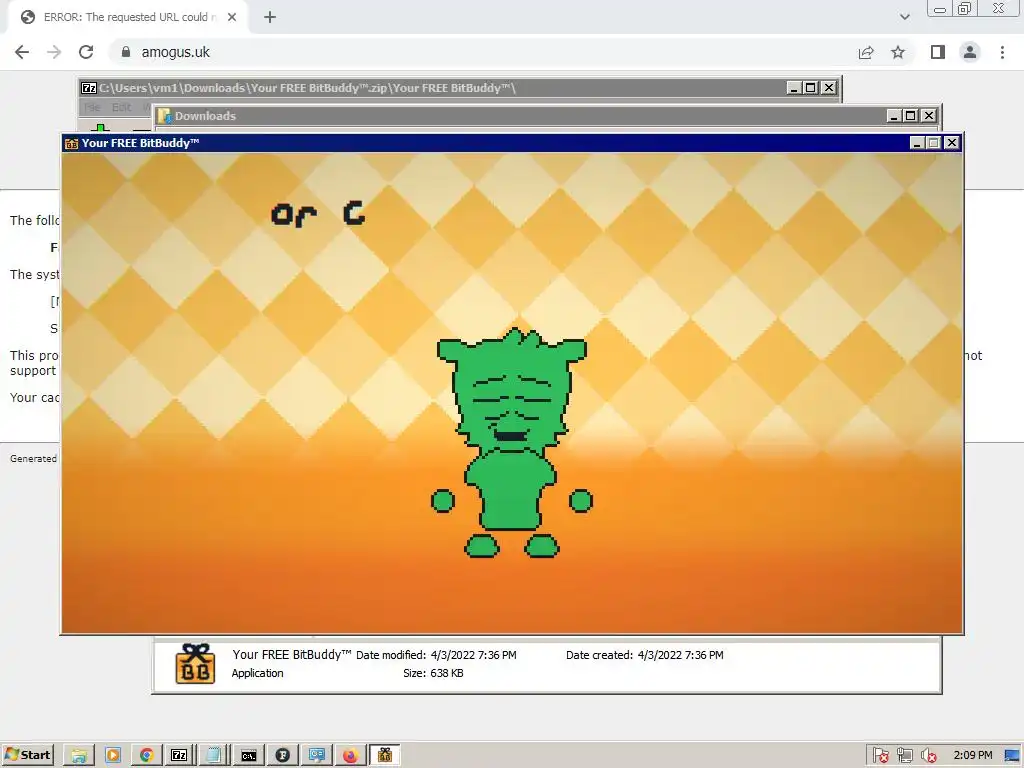Open the round F app in taskbar
Viewport: 1024px width, 768px height.
(283, 756)
